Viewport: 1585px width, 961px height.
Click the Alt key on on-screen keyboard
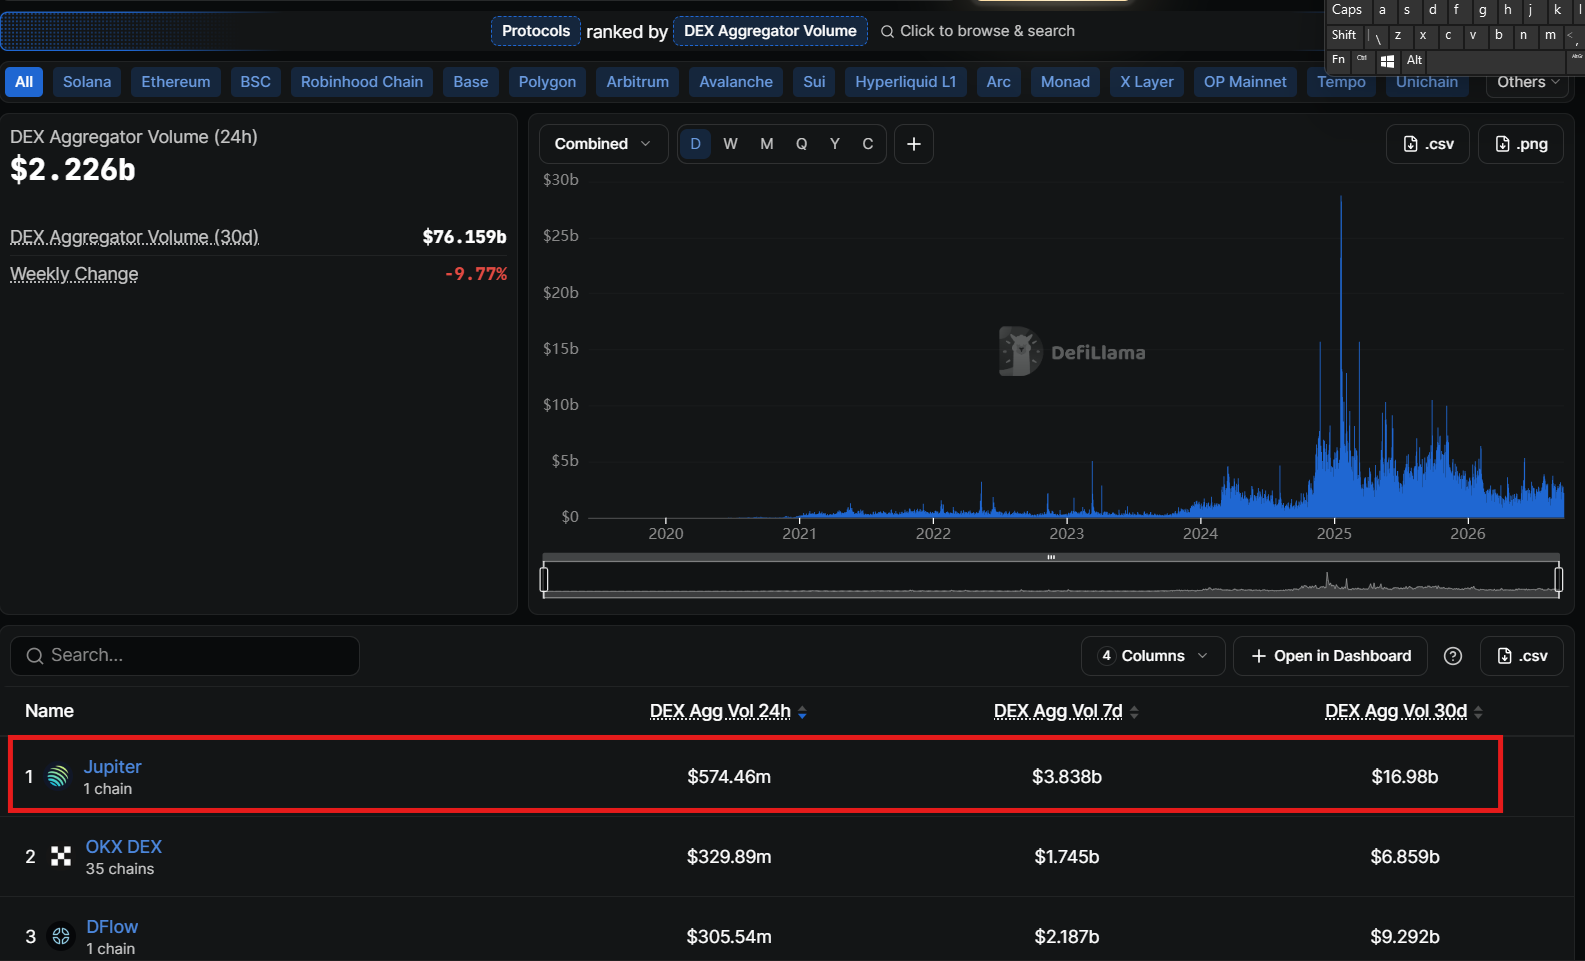1414,61
